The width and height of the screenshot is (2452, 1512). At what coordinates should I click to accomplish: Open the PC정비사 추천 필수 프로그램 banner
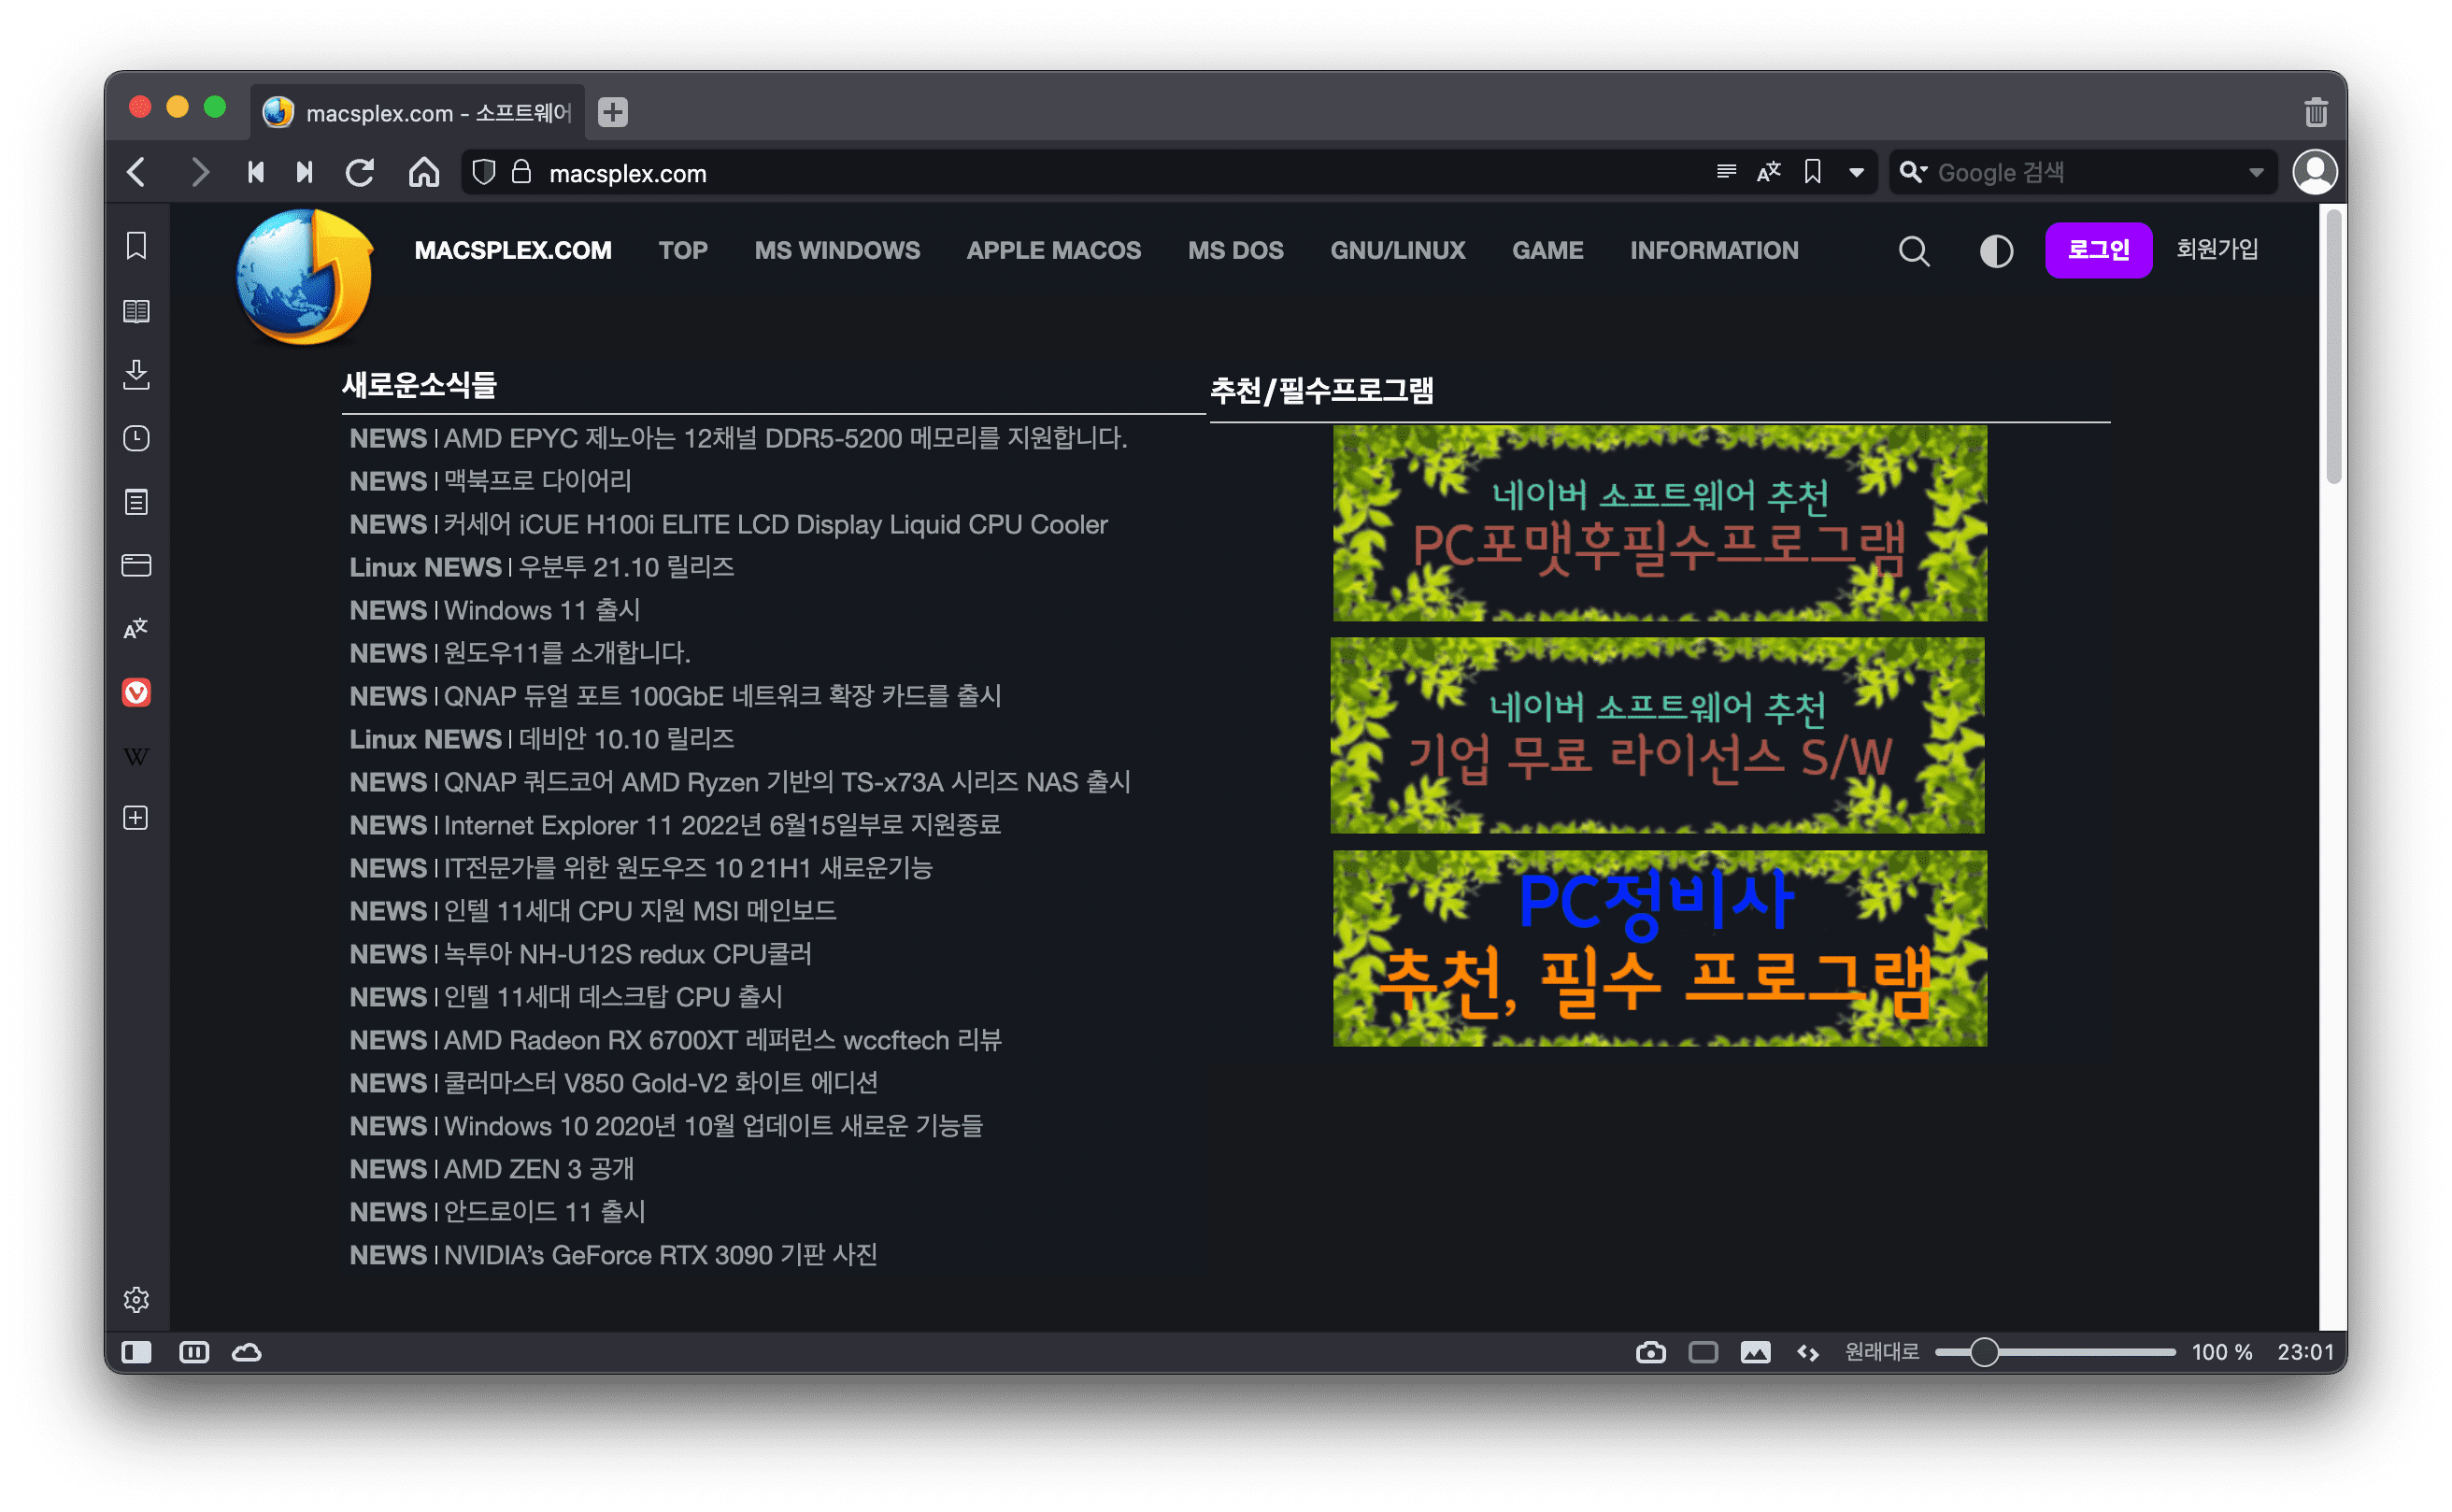click(1660, 948)
